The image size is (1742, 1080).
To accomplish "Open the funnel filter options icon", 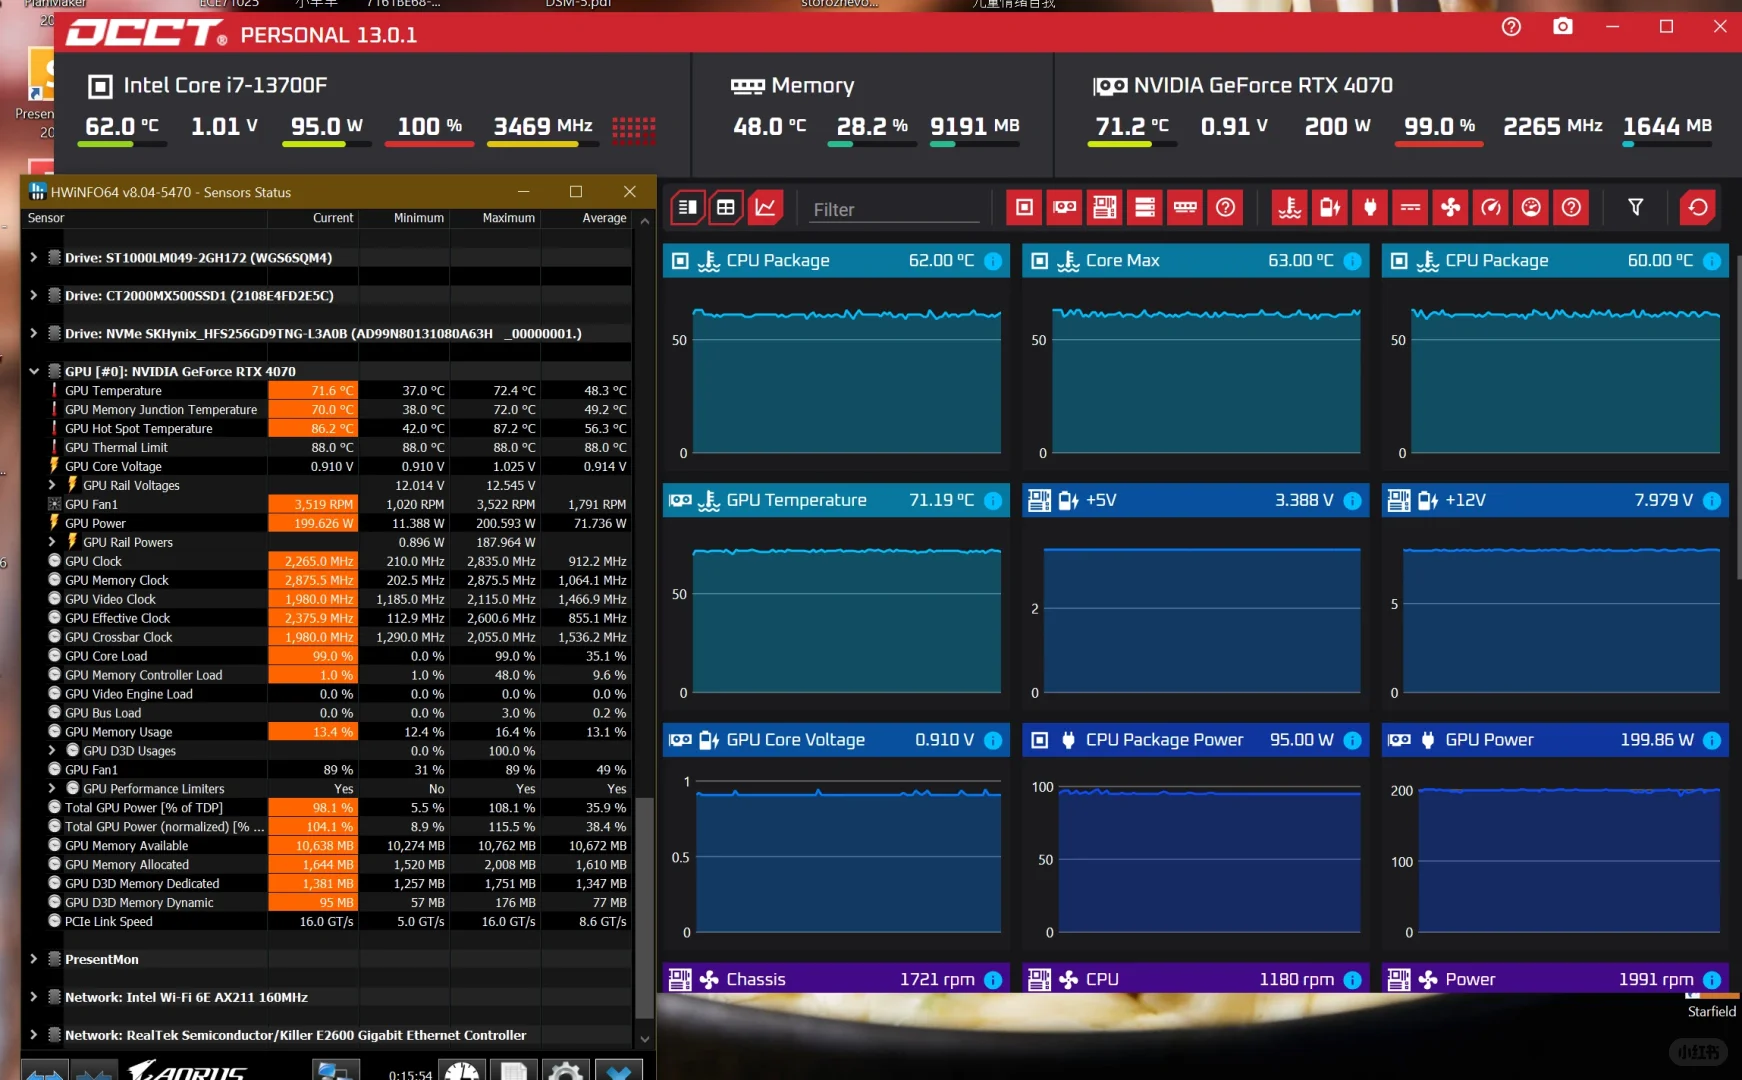I will [x=1636, y=207].
